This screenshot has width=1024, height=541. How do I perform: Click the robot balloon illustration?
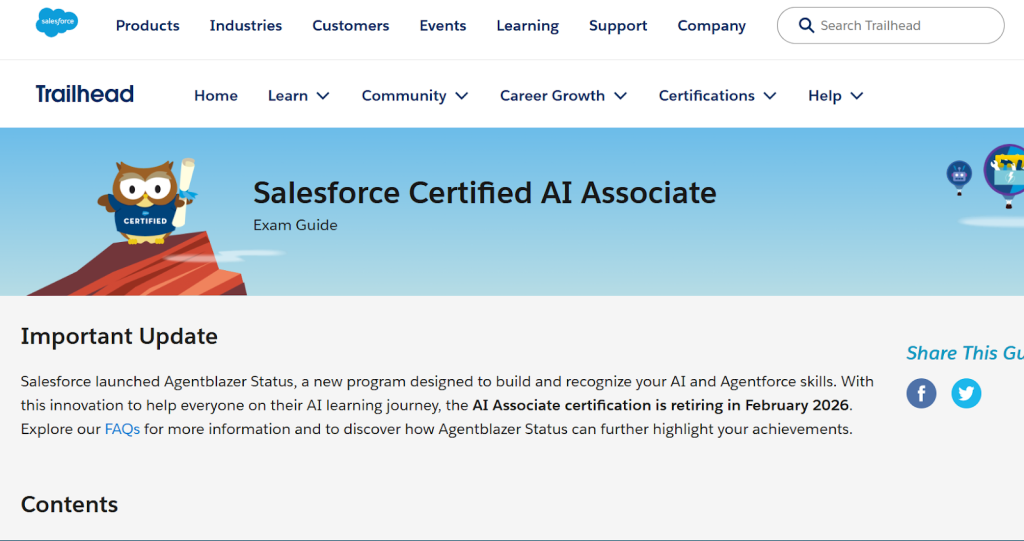pyautogui.click(x=959, y=178)
